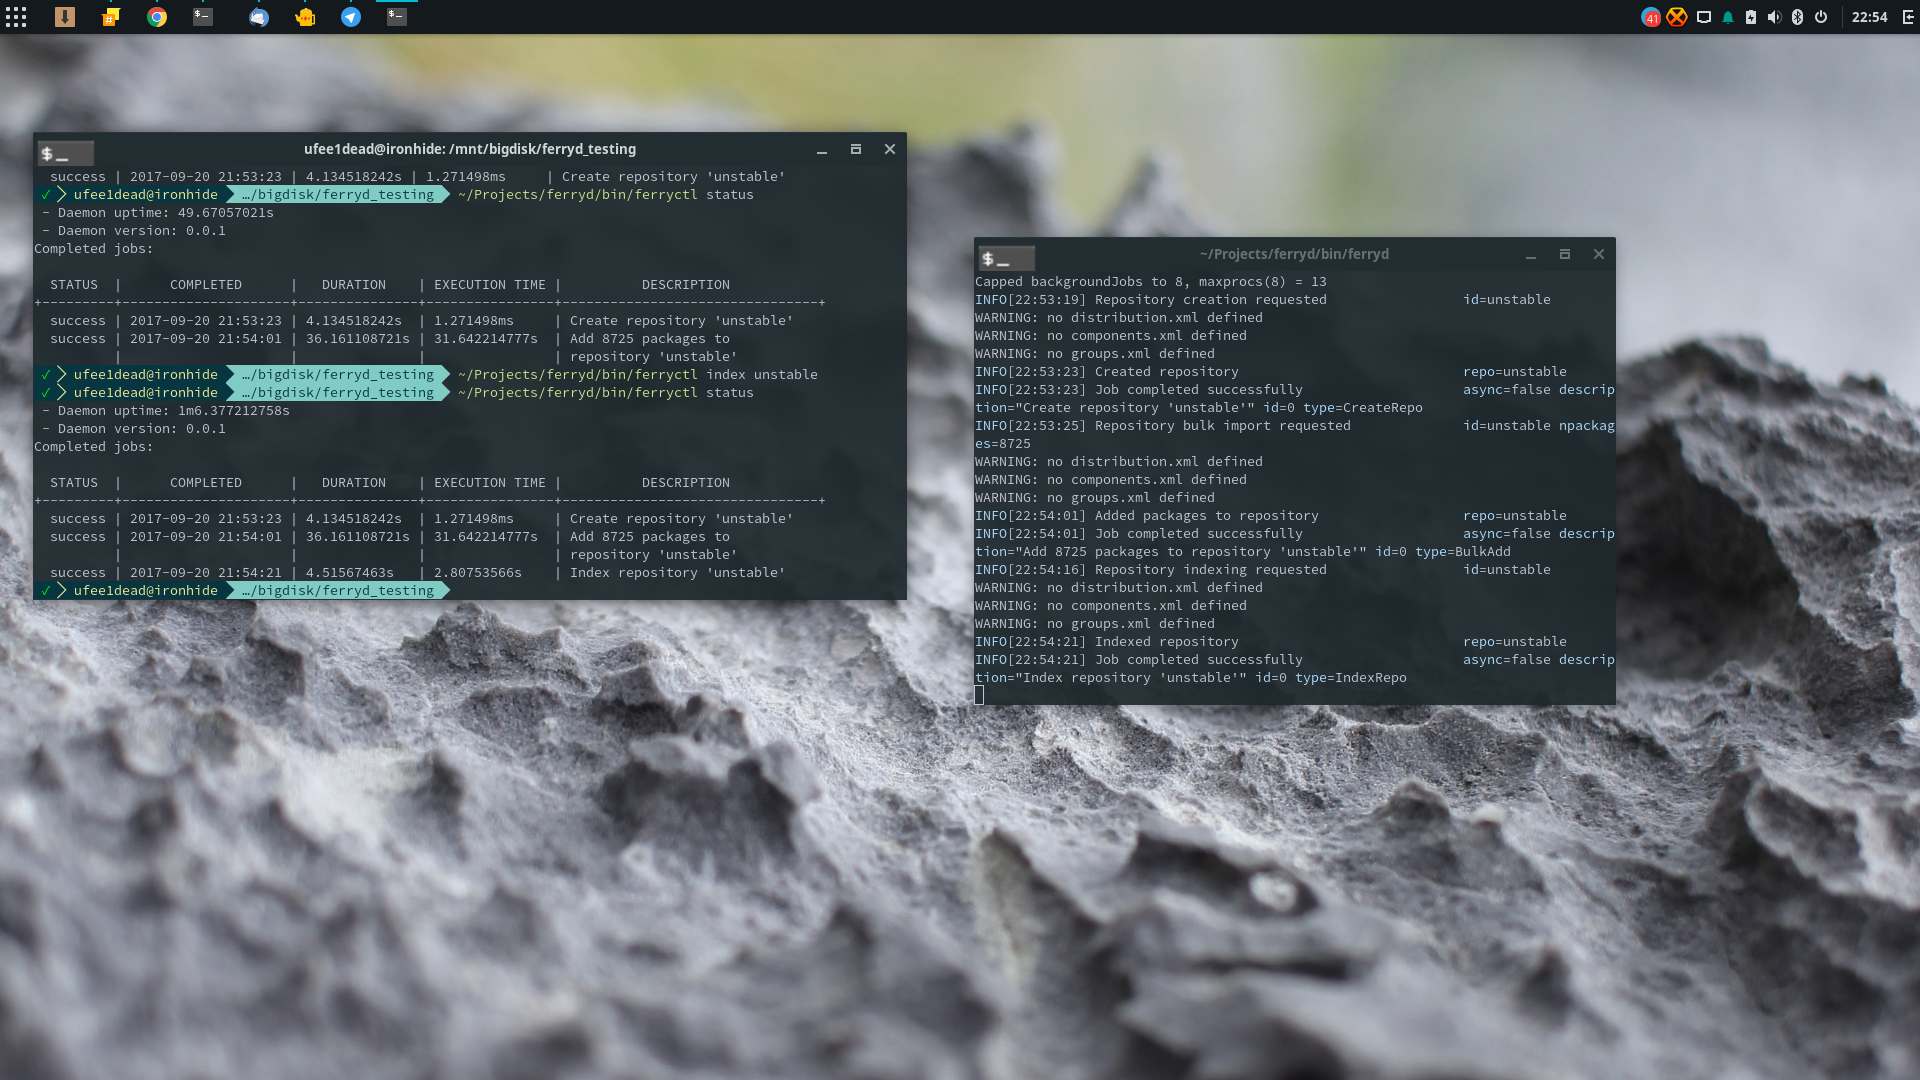Screen dimensions: 1920x1080
Task: Click 'type=IndexRepo' text in ferryd log
Action: tap(1351, 678)
